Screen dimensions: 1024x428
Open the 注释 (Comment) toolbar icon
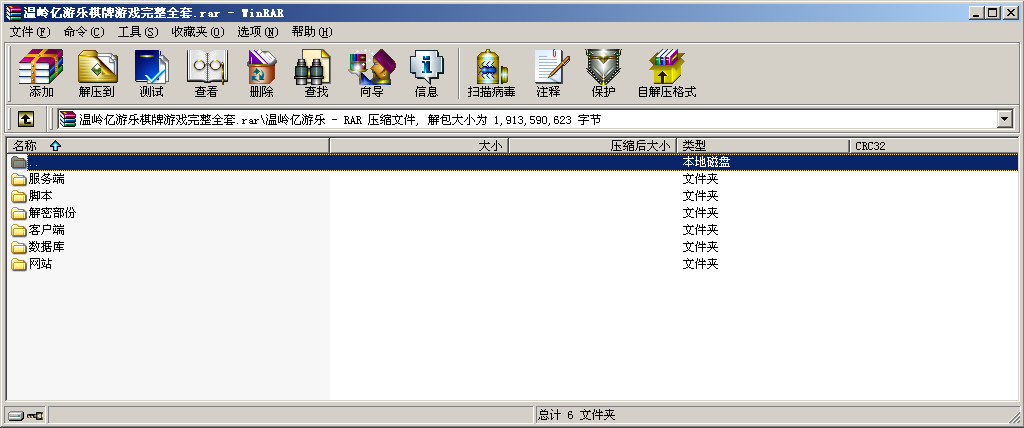[548, 73]
